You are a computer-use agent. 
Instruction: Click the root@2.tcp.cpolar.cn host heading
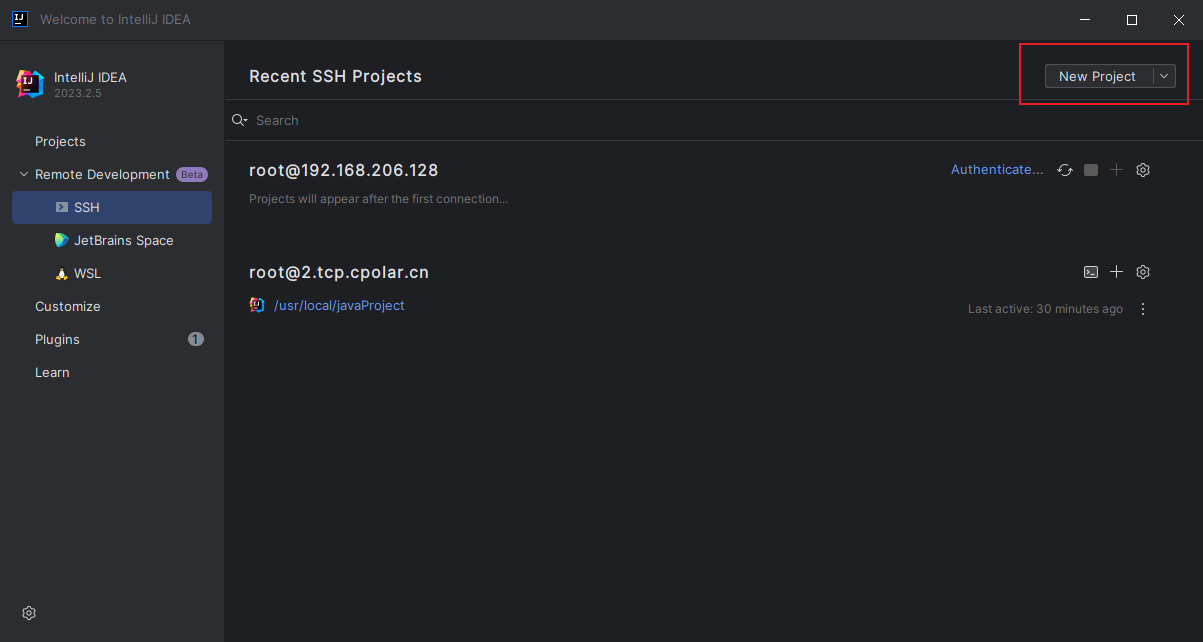[339, 272]
